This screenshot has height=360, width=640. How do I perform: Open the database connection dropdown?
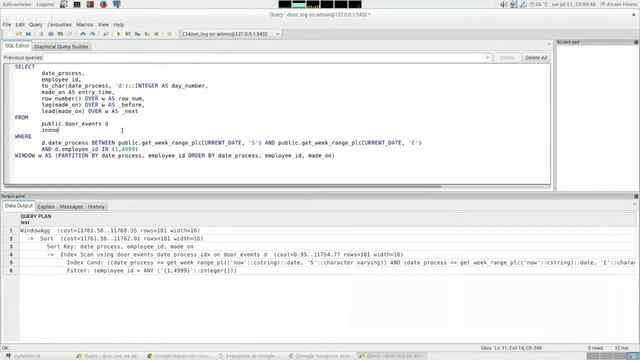point(230,34)
